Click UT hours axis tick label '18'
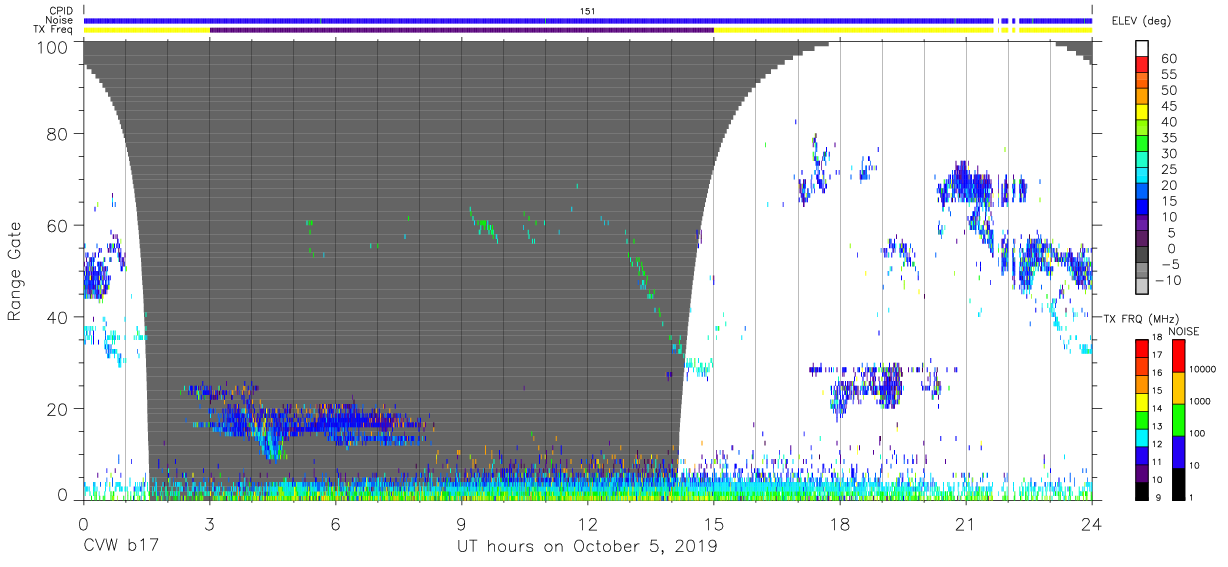Viewport: 1228px width, 567px height. [840, 523]
